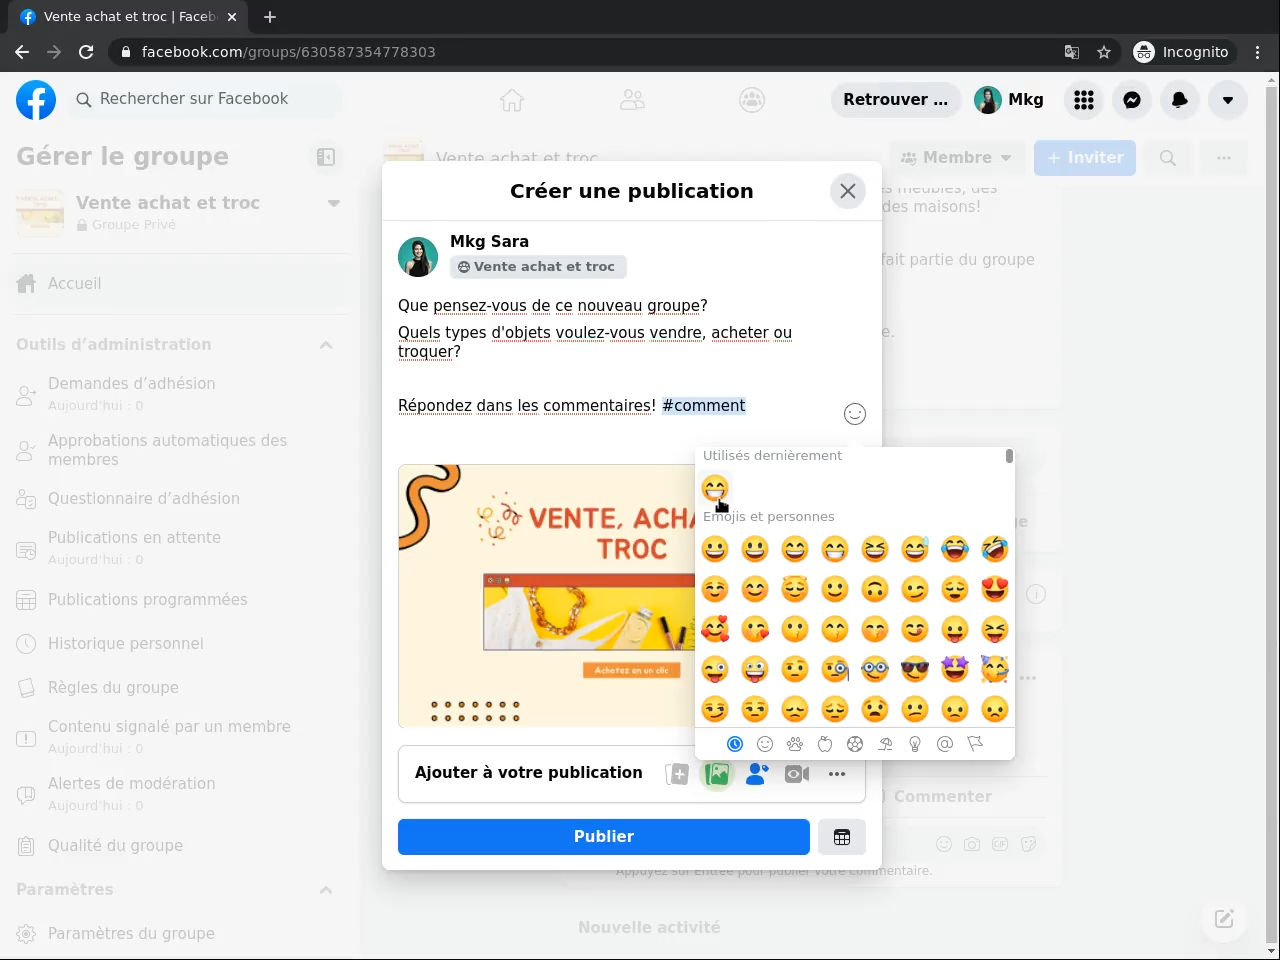Viewport: 1280px width, 960px height.
Task: Open more publication options (three dots)
Action: (x=837, y=774)
